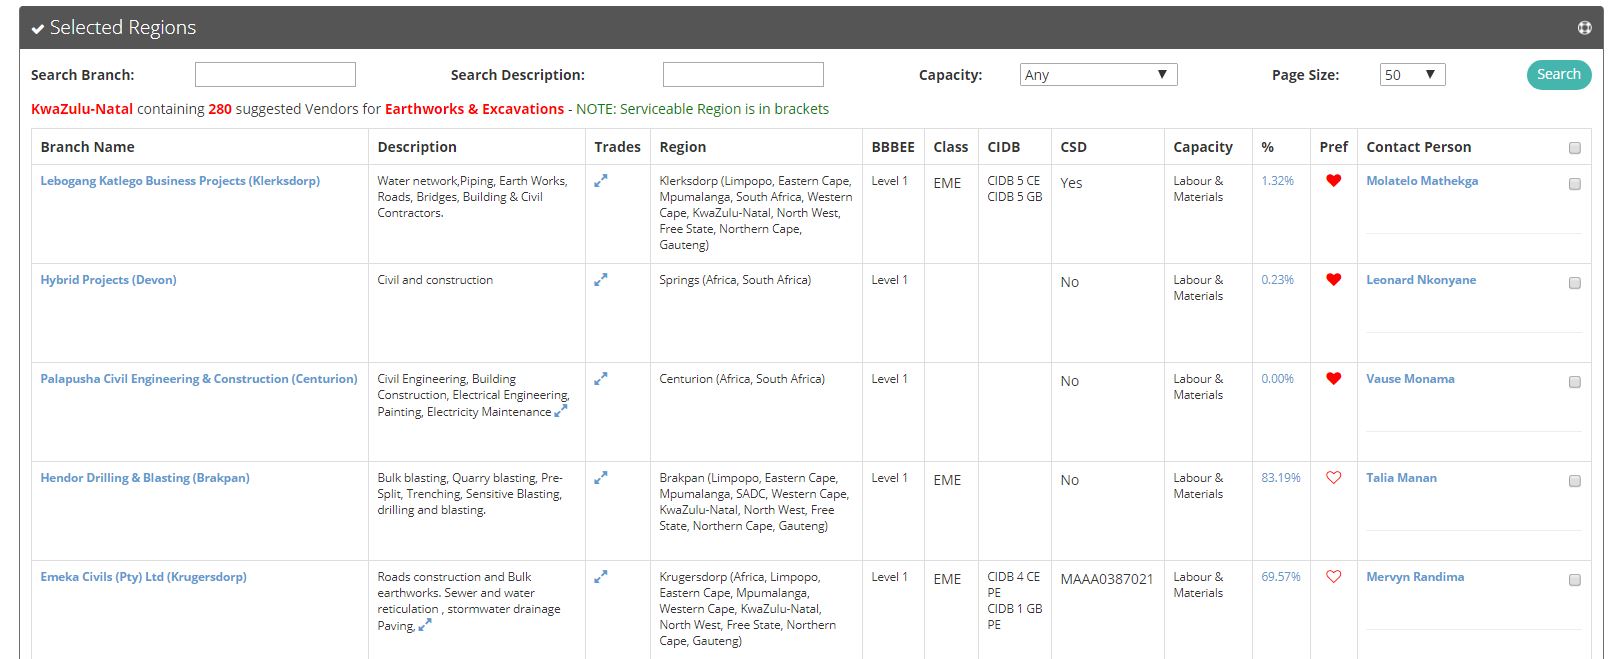The width and height of the screenshot is (1620, 659).
Task: Open contact Talia Manan
Action: (1401, 478)
